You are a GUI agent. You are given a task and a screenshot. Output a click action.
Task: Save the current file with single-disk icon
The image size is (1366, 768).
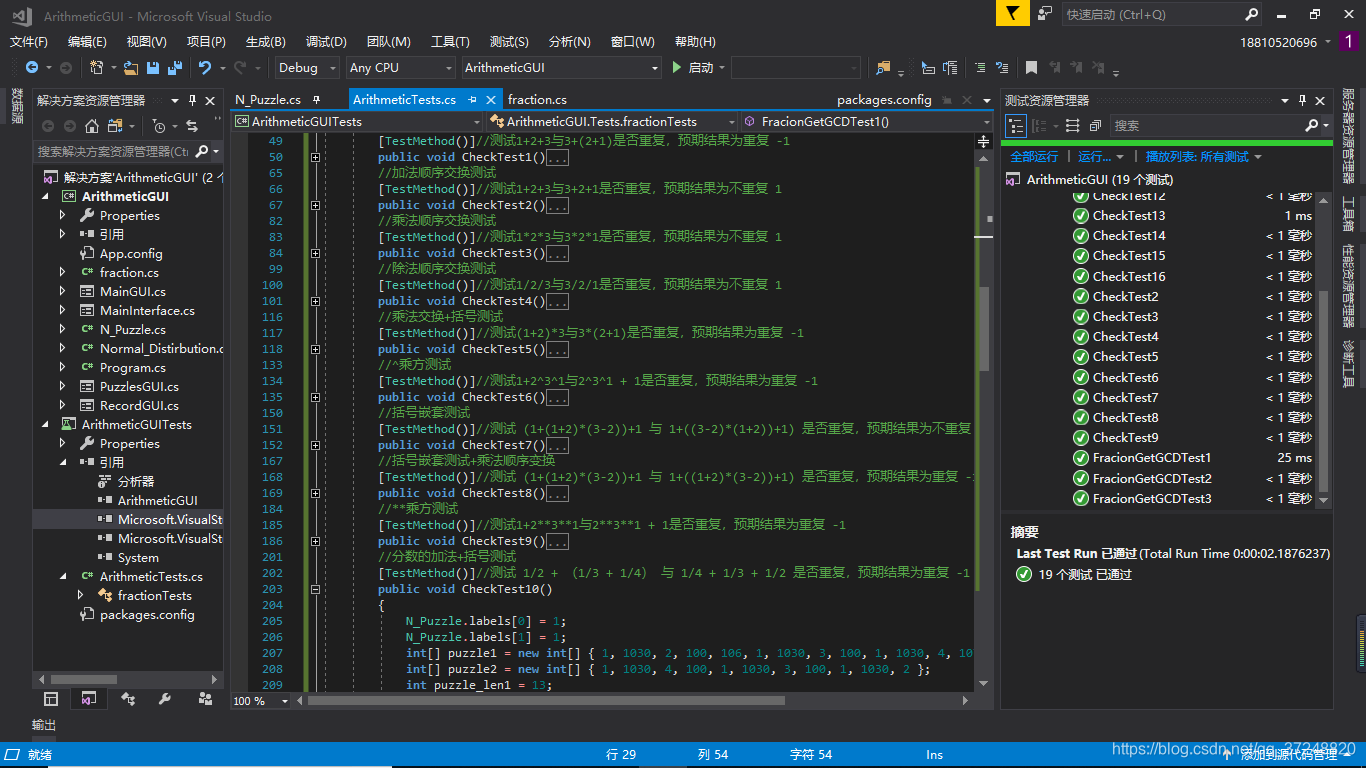coord(153,68)
